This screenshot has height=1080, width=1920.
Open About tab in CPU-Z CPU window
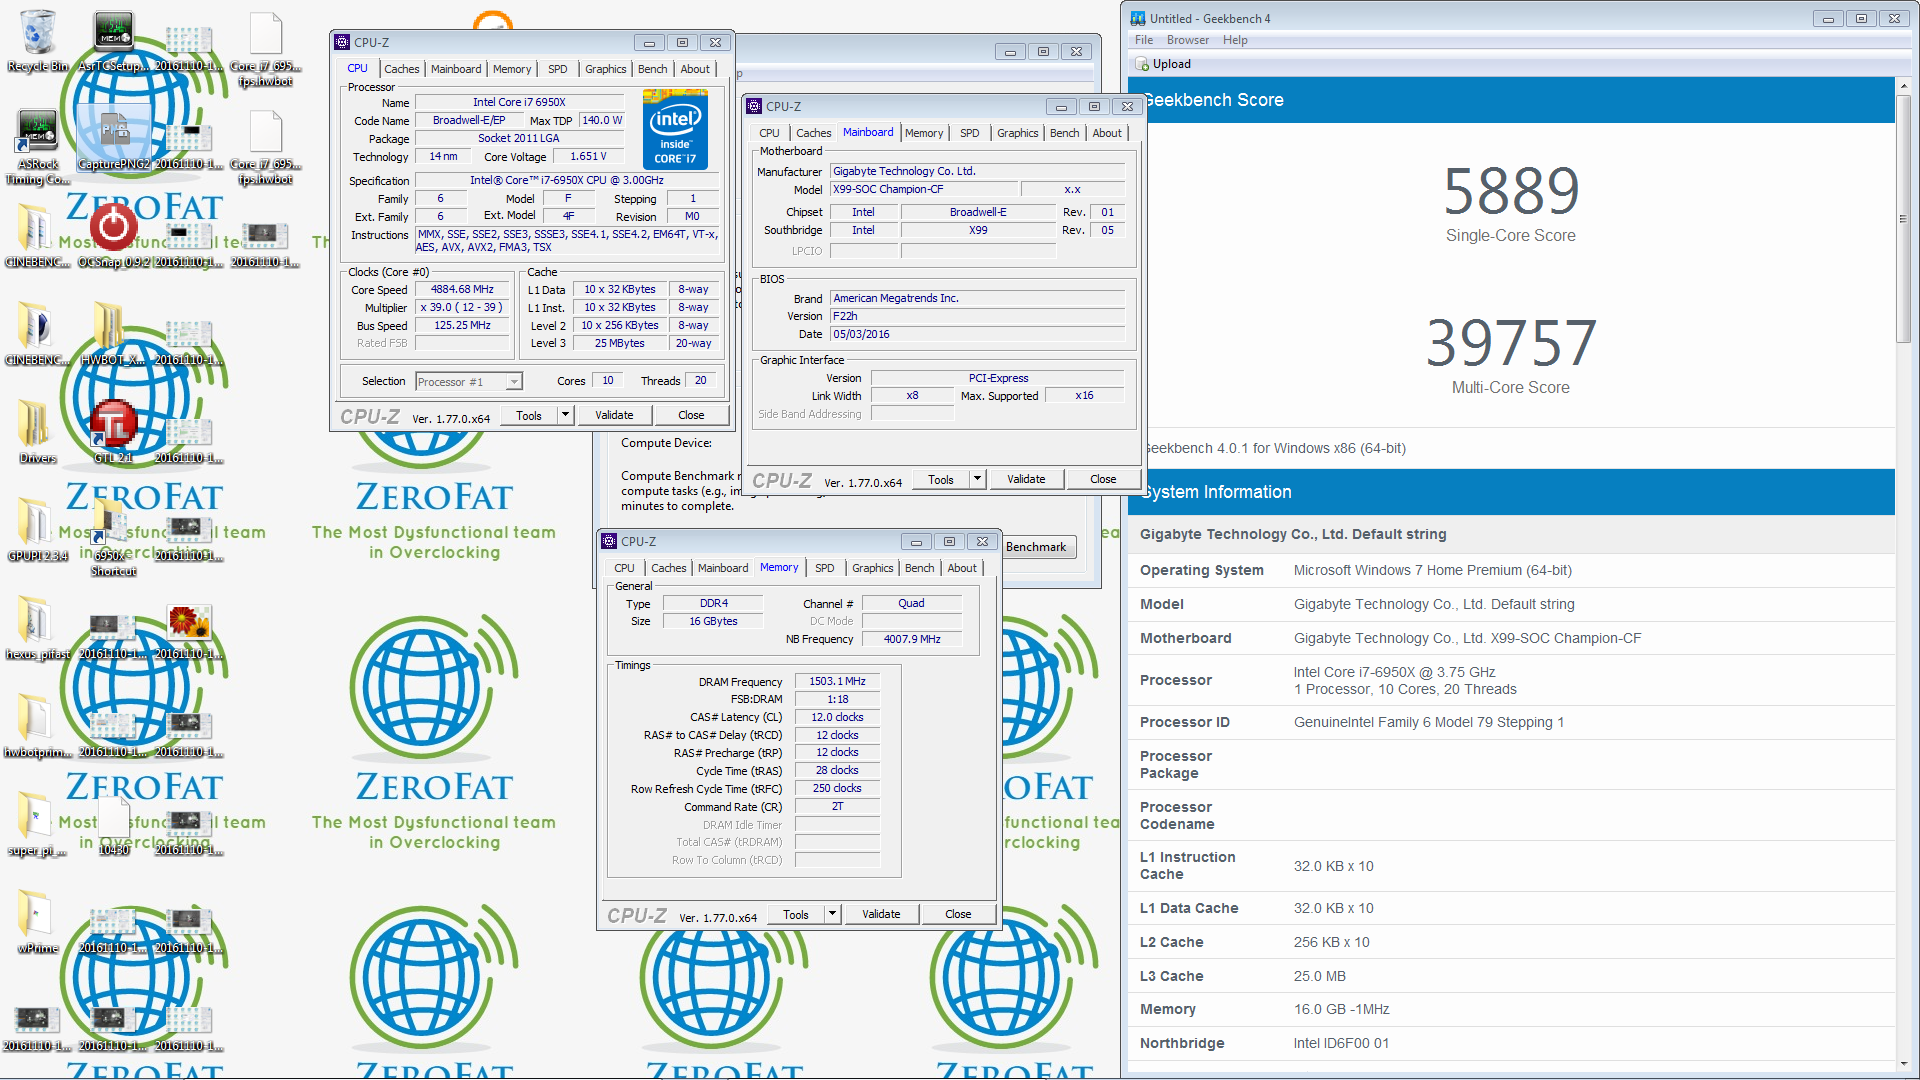(695, 69)
